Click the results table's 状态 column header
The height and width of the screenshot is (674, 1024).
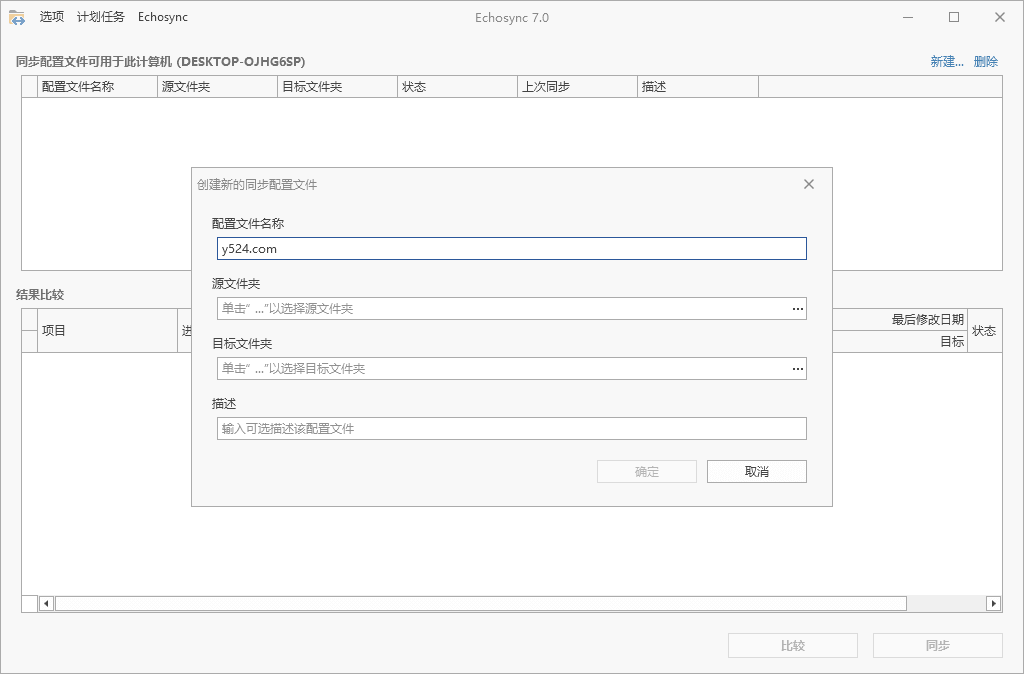[x=984, y=330]
